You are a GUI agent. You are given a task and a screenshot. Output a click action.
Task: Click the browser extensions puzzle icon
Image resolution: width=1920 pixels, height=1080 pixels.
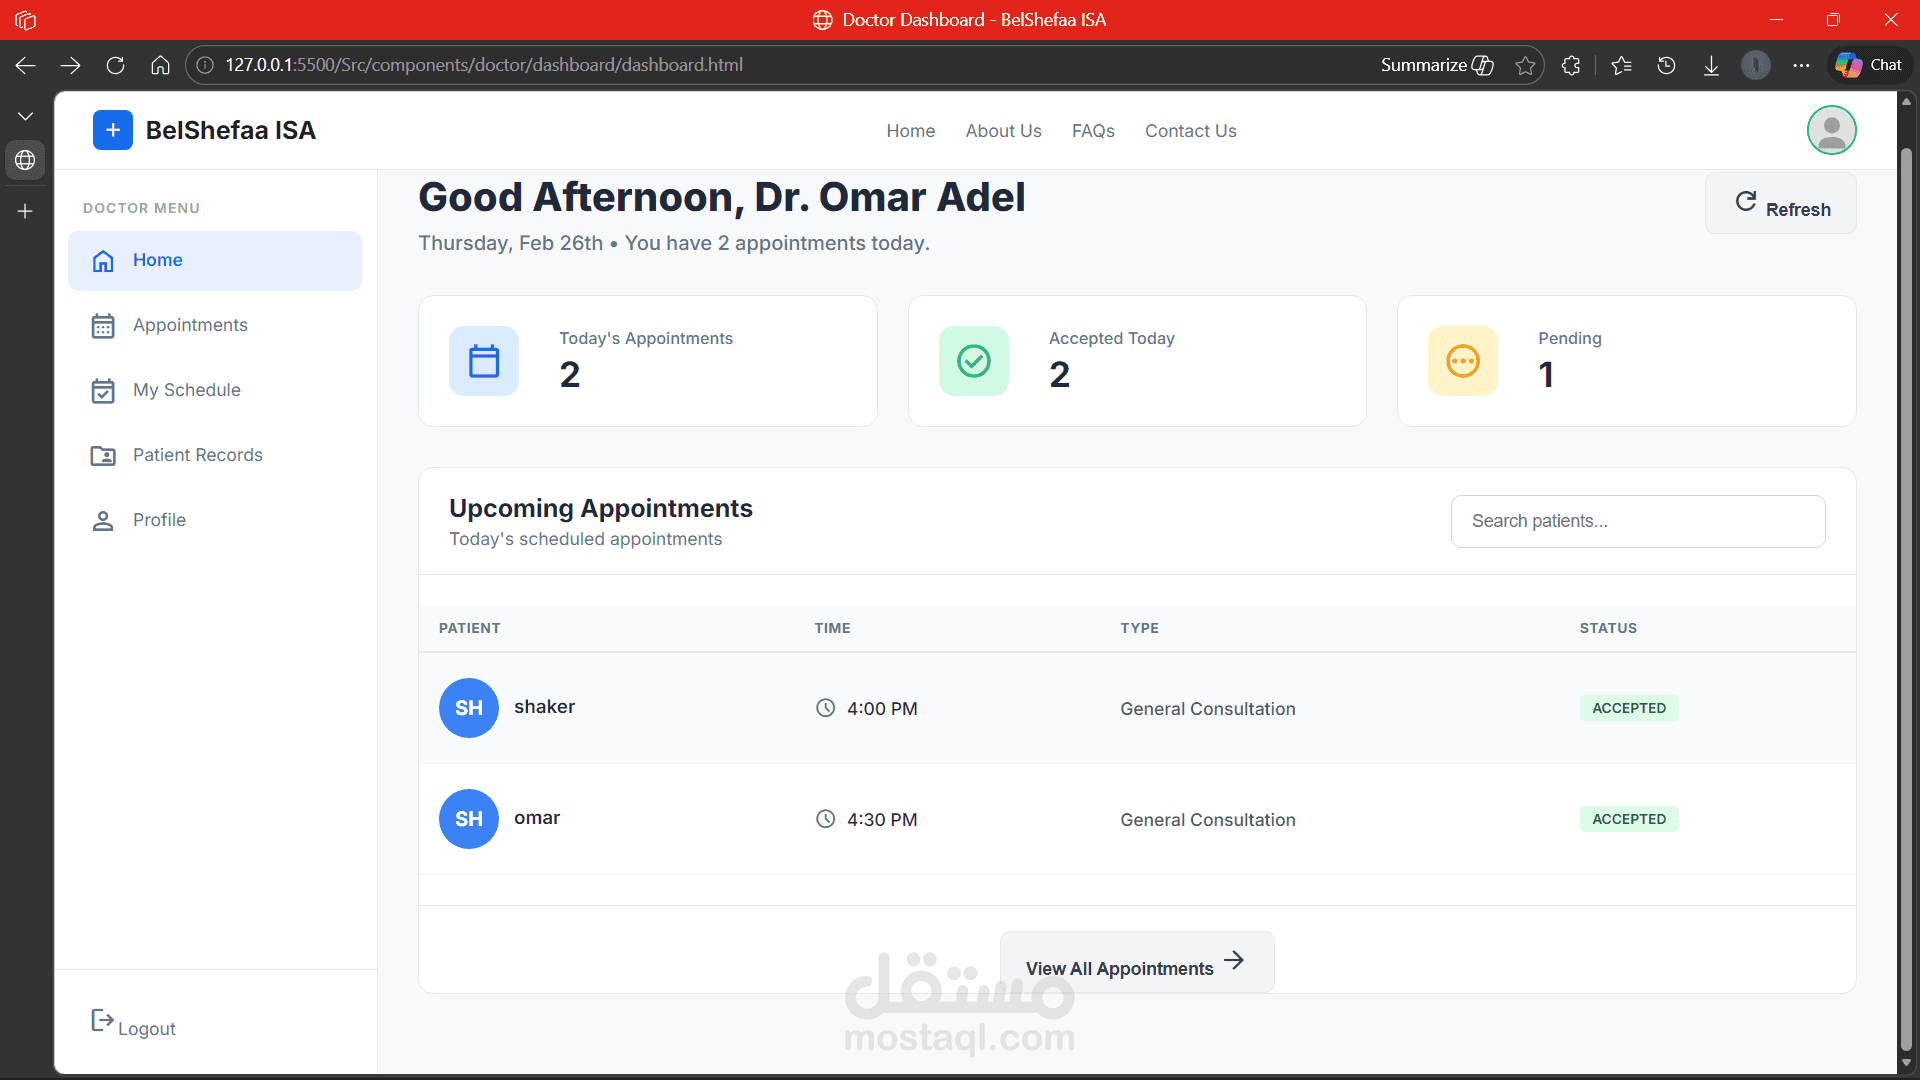[x=1571, y=65]
